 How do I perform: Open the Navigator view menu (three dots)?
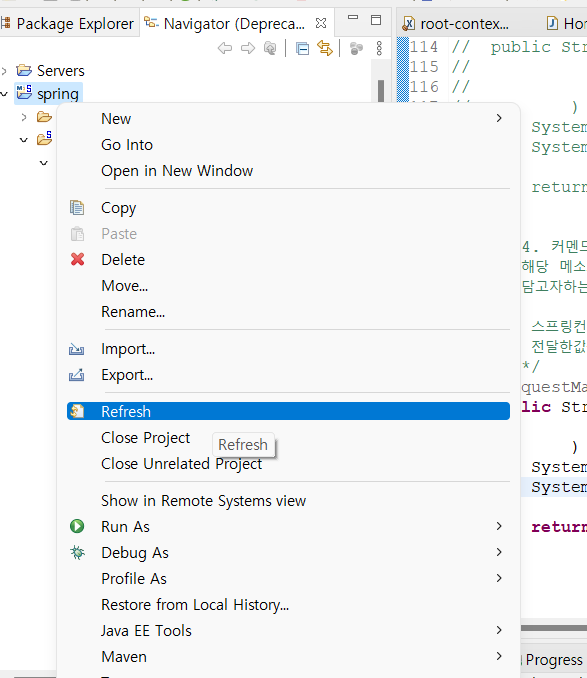(379, 48)
